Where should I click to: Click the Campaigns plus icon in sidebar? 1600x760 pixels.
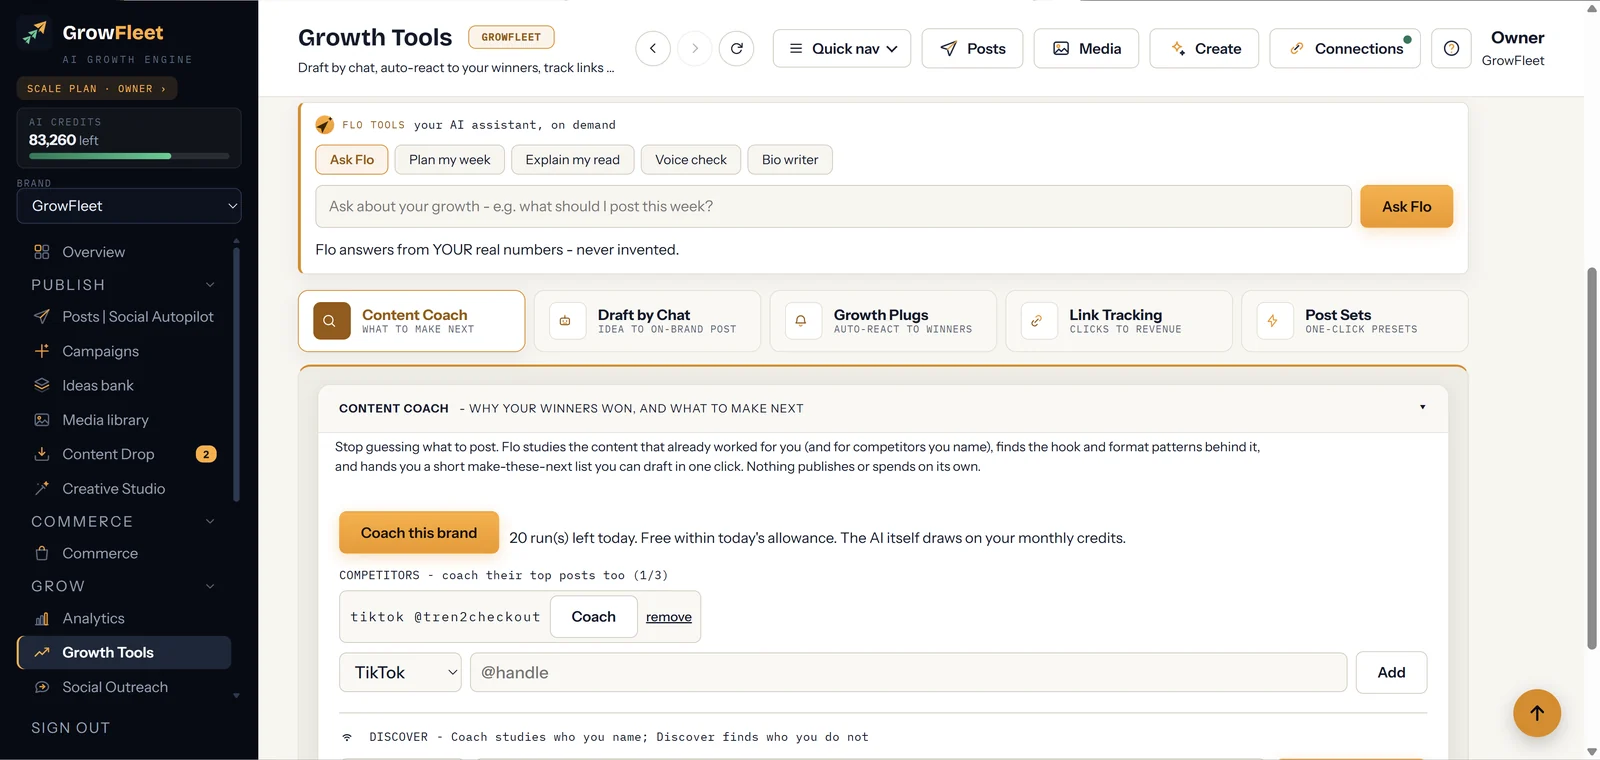pos(42,351)
